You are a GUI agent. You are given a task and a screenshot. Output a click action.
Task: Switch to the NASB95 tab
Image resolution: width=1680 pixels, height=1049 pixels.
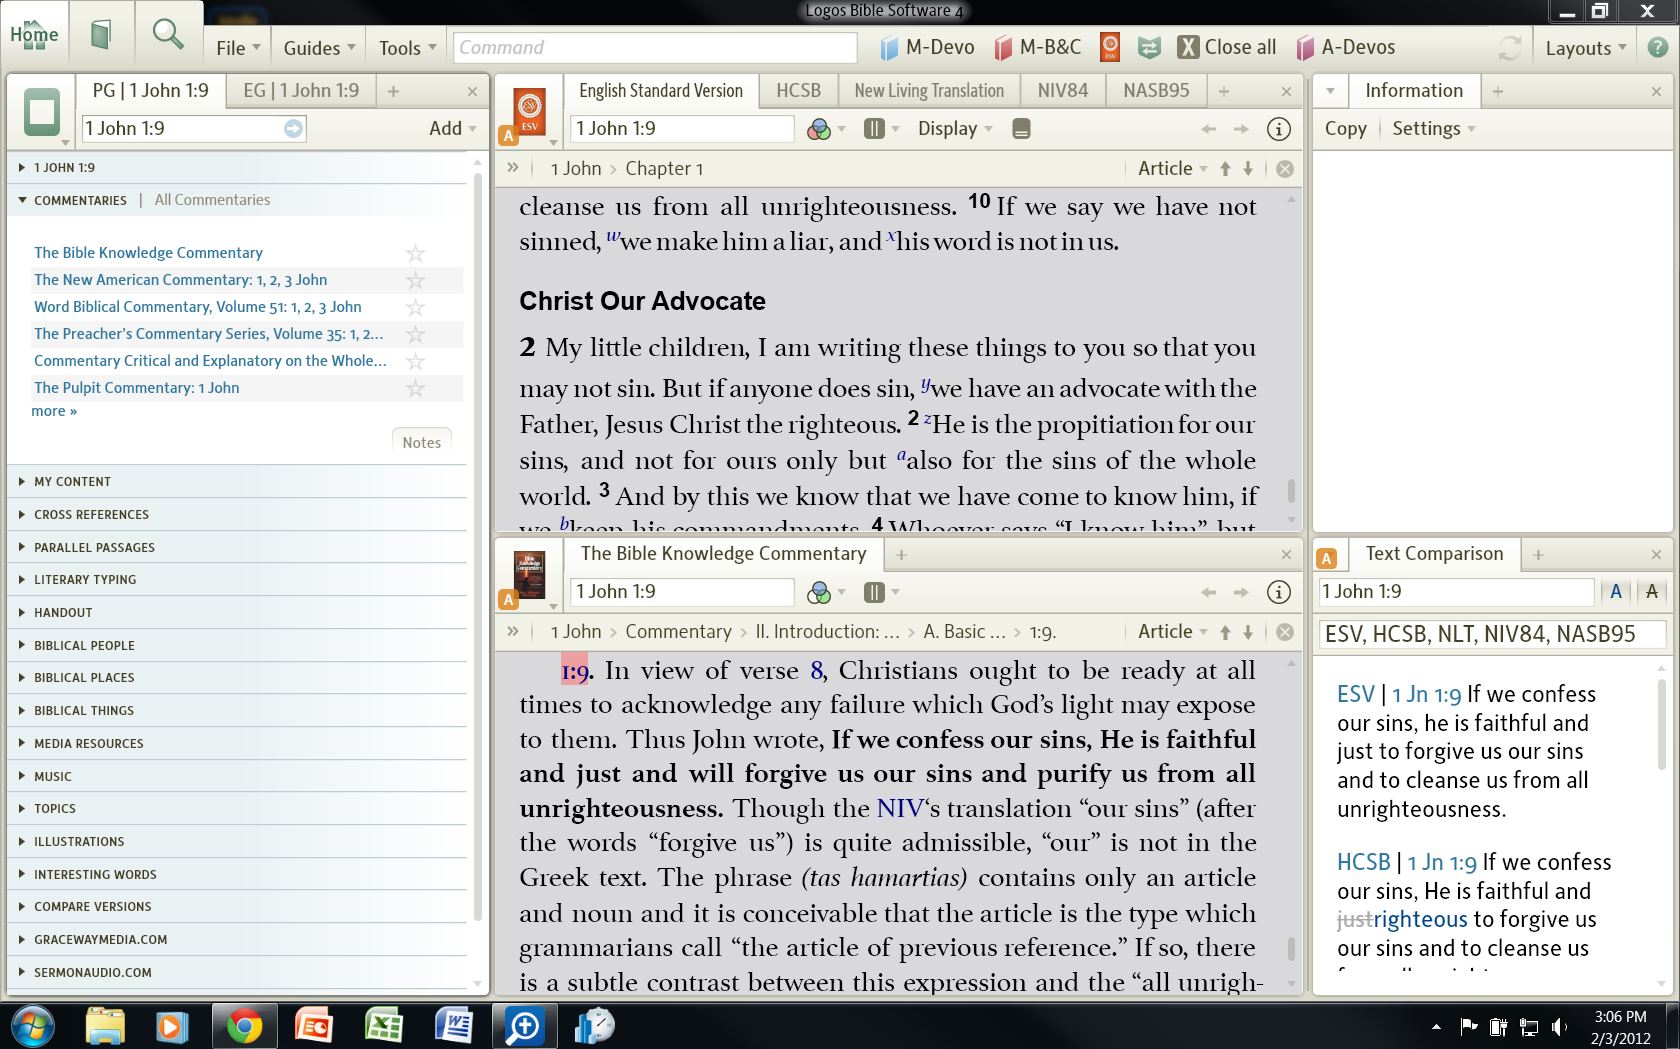click(1156, 91)
